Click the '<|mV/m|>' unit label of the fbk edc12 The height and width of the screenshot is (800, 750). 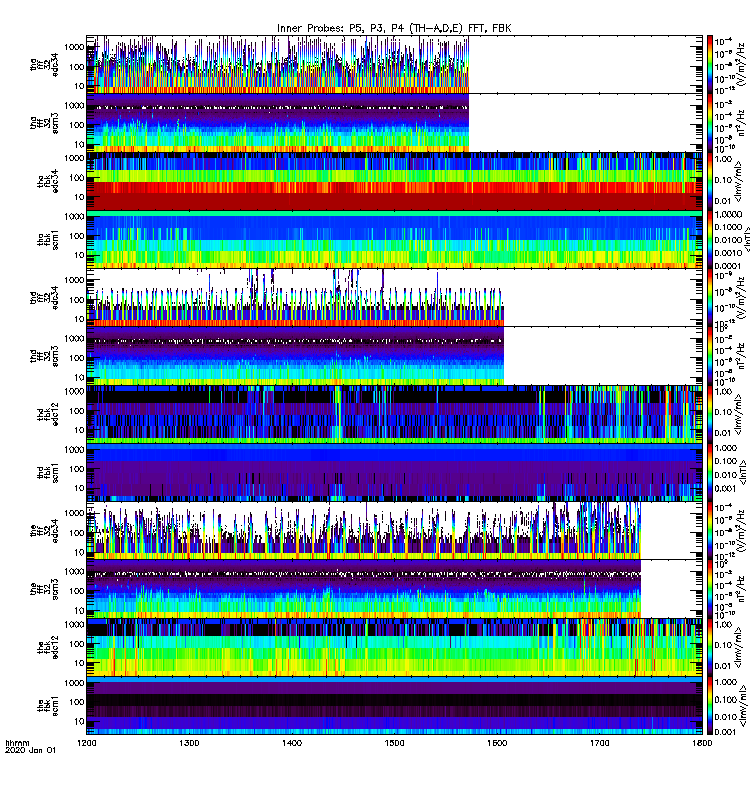coord(738,647)
